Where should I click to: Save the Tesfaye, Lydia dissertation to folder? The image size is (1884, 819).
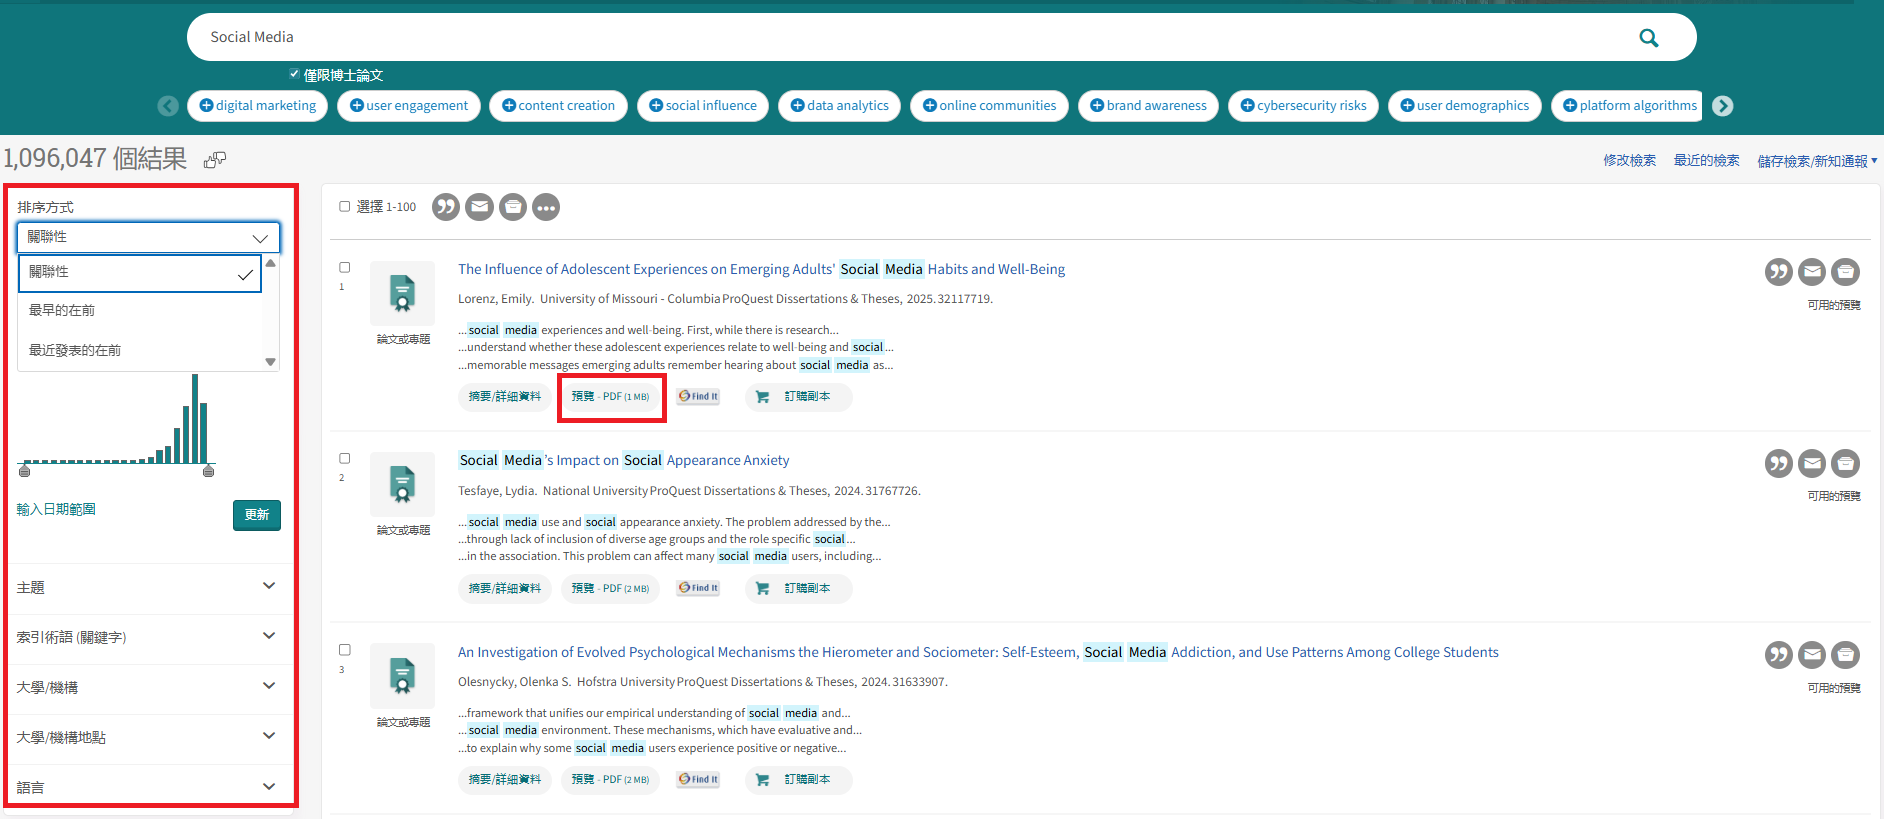[1845, 463]
